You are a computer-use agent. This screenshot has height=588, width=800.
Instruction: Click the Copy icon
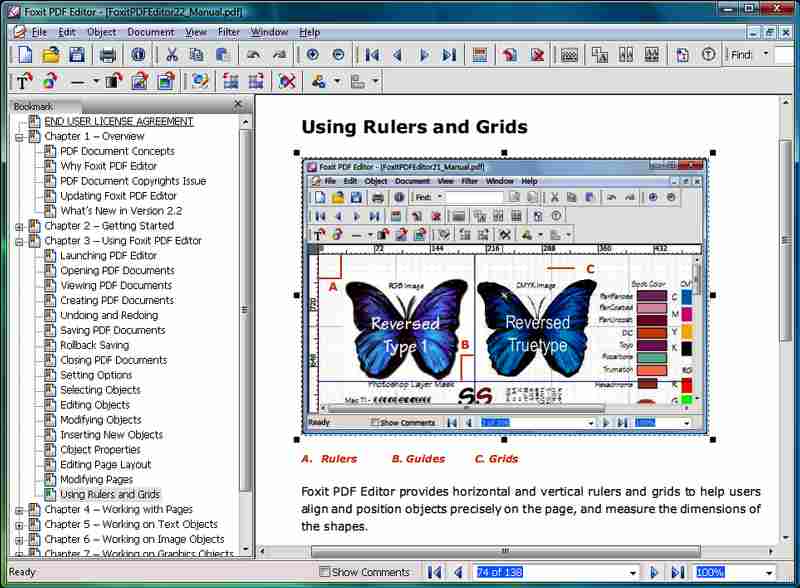[196, 55]
